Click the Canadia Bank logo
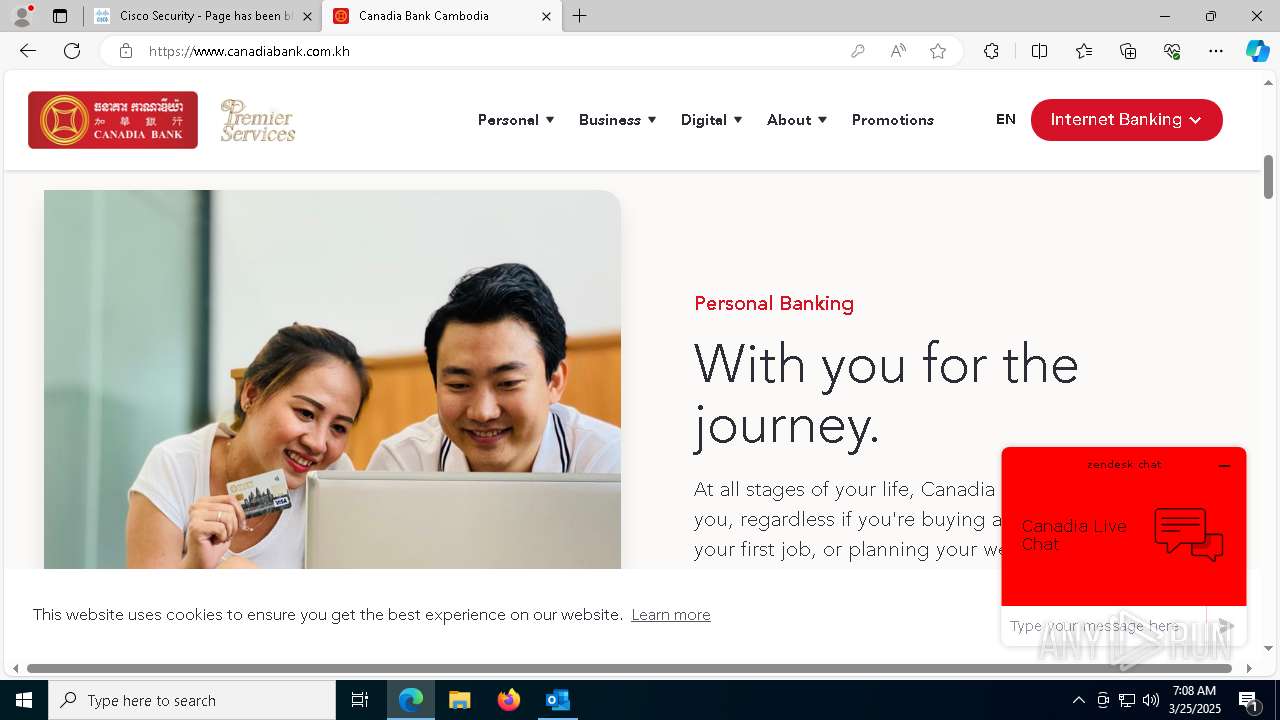Viewport: 1280px width, 720px height. pos(113,120)
